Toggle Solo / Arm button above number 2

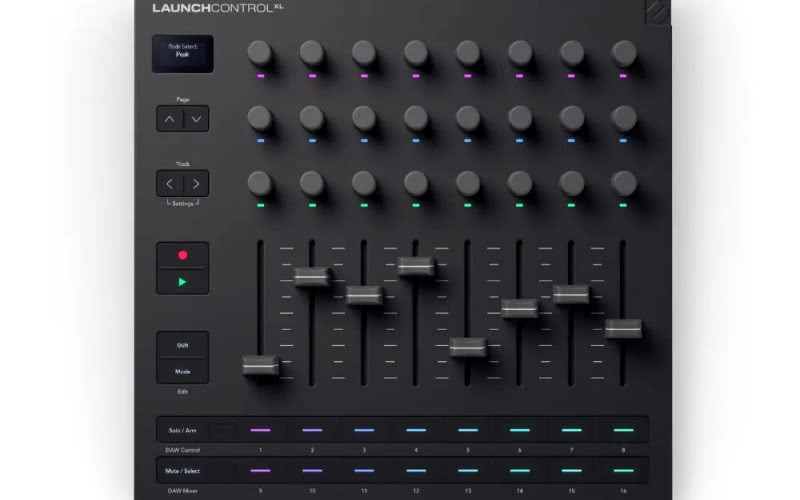312,430
